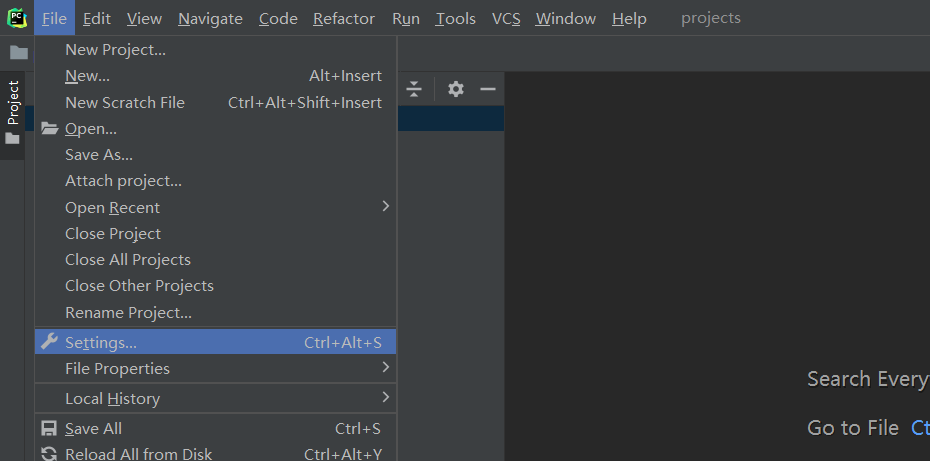Click the open folder icon beside Open
Screen dimensions: 930x461
pyautogui.click(x=50, y=128)
